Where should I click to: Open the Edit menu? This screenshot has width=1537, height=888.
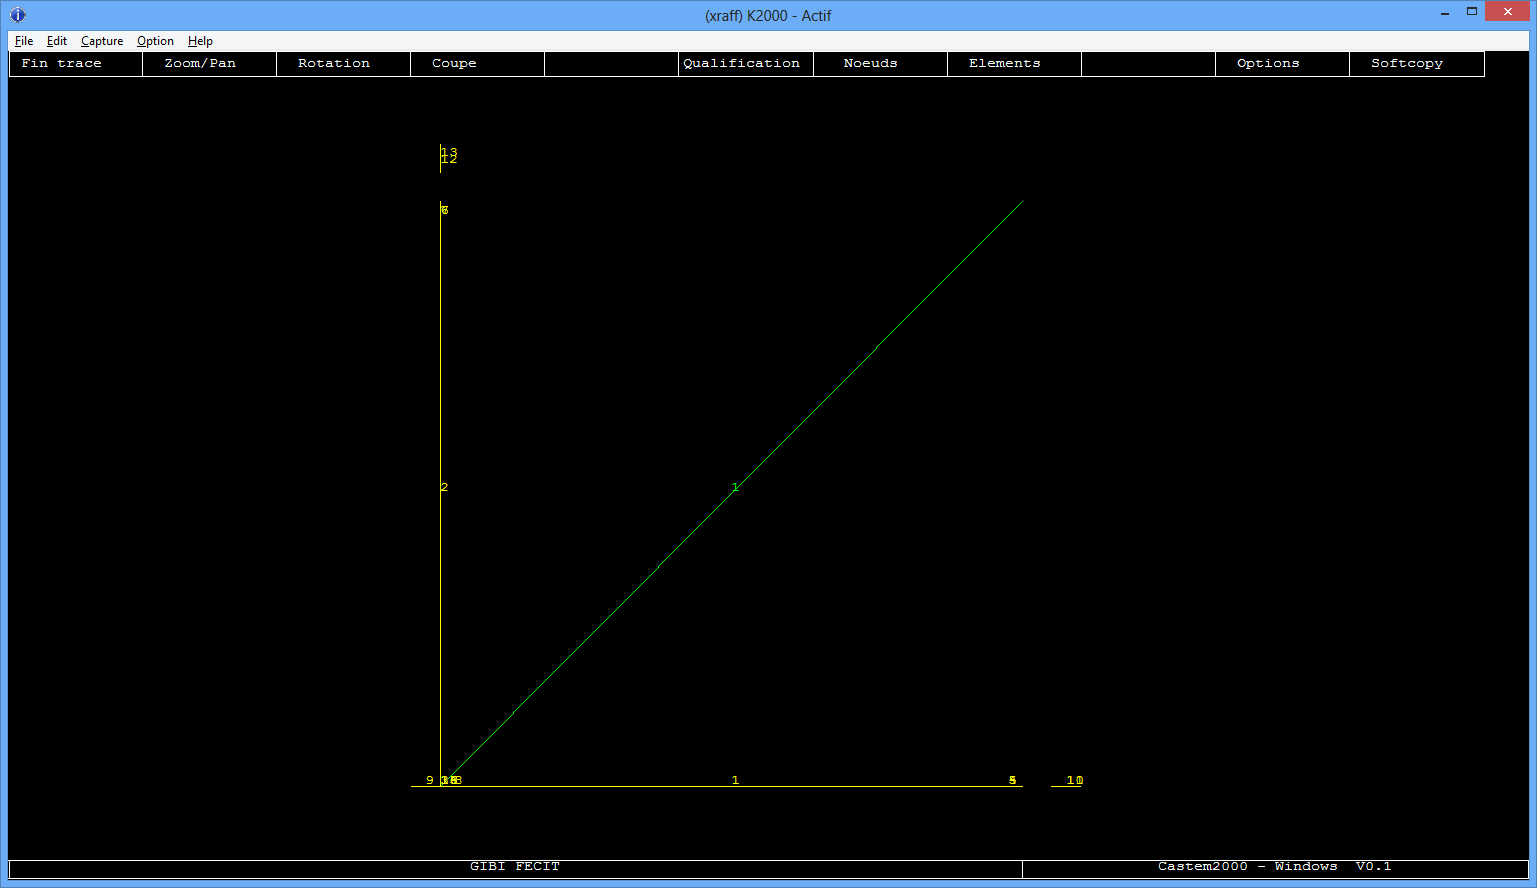[x=57, y=41]
